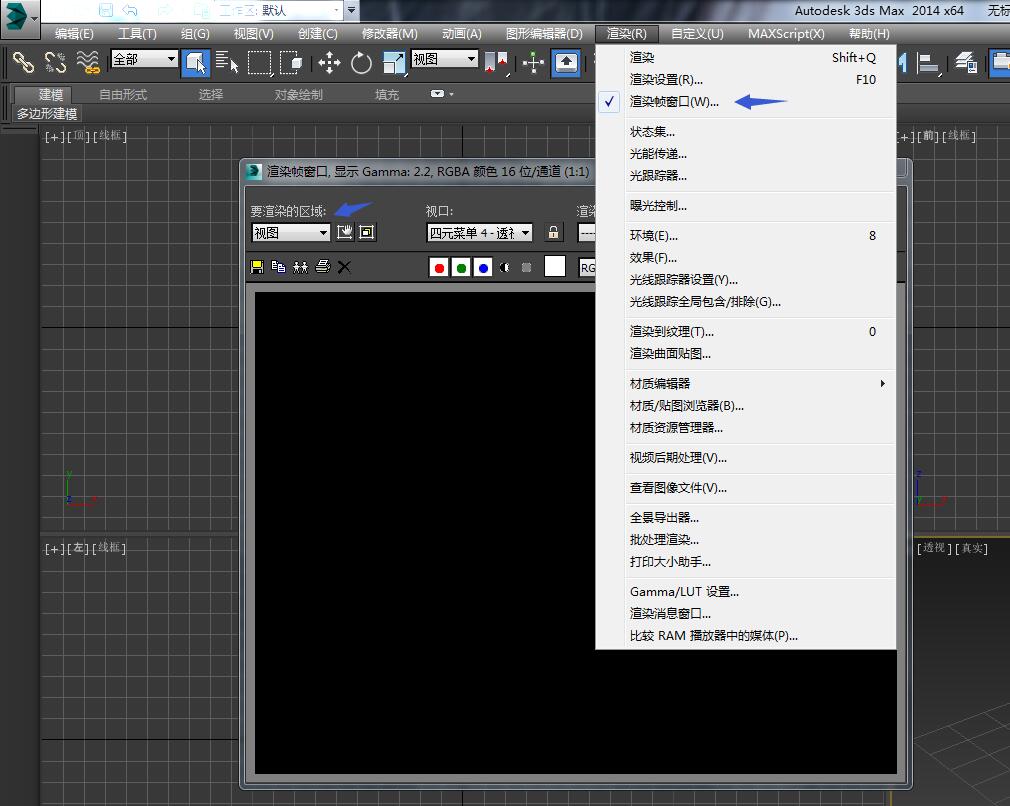The image size is (1010, 806).
Task: Choose the Select and Move tool
Action: point(329,63)
